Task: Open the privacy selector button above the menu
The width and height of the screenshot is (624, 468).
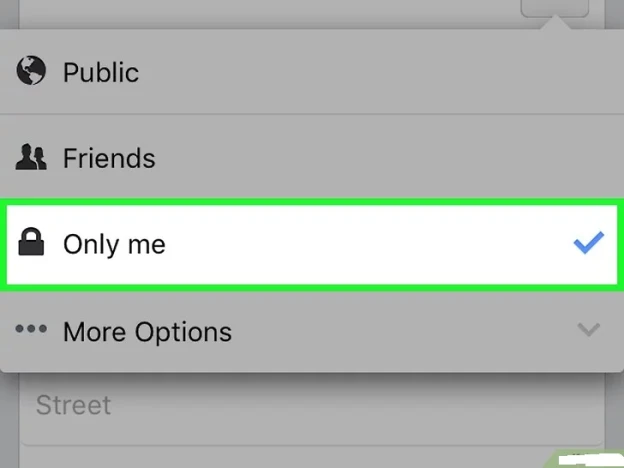Action: pyautogui.click(x=555, y=8)
